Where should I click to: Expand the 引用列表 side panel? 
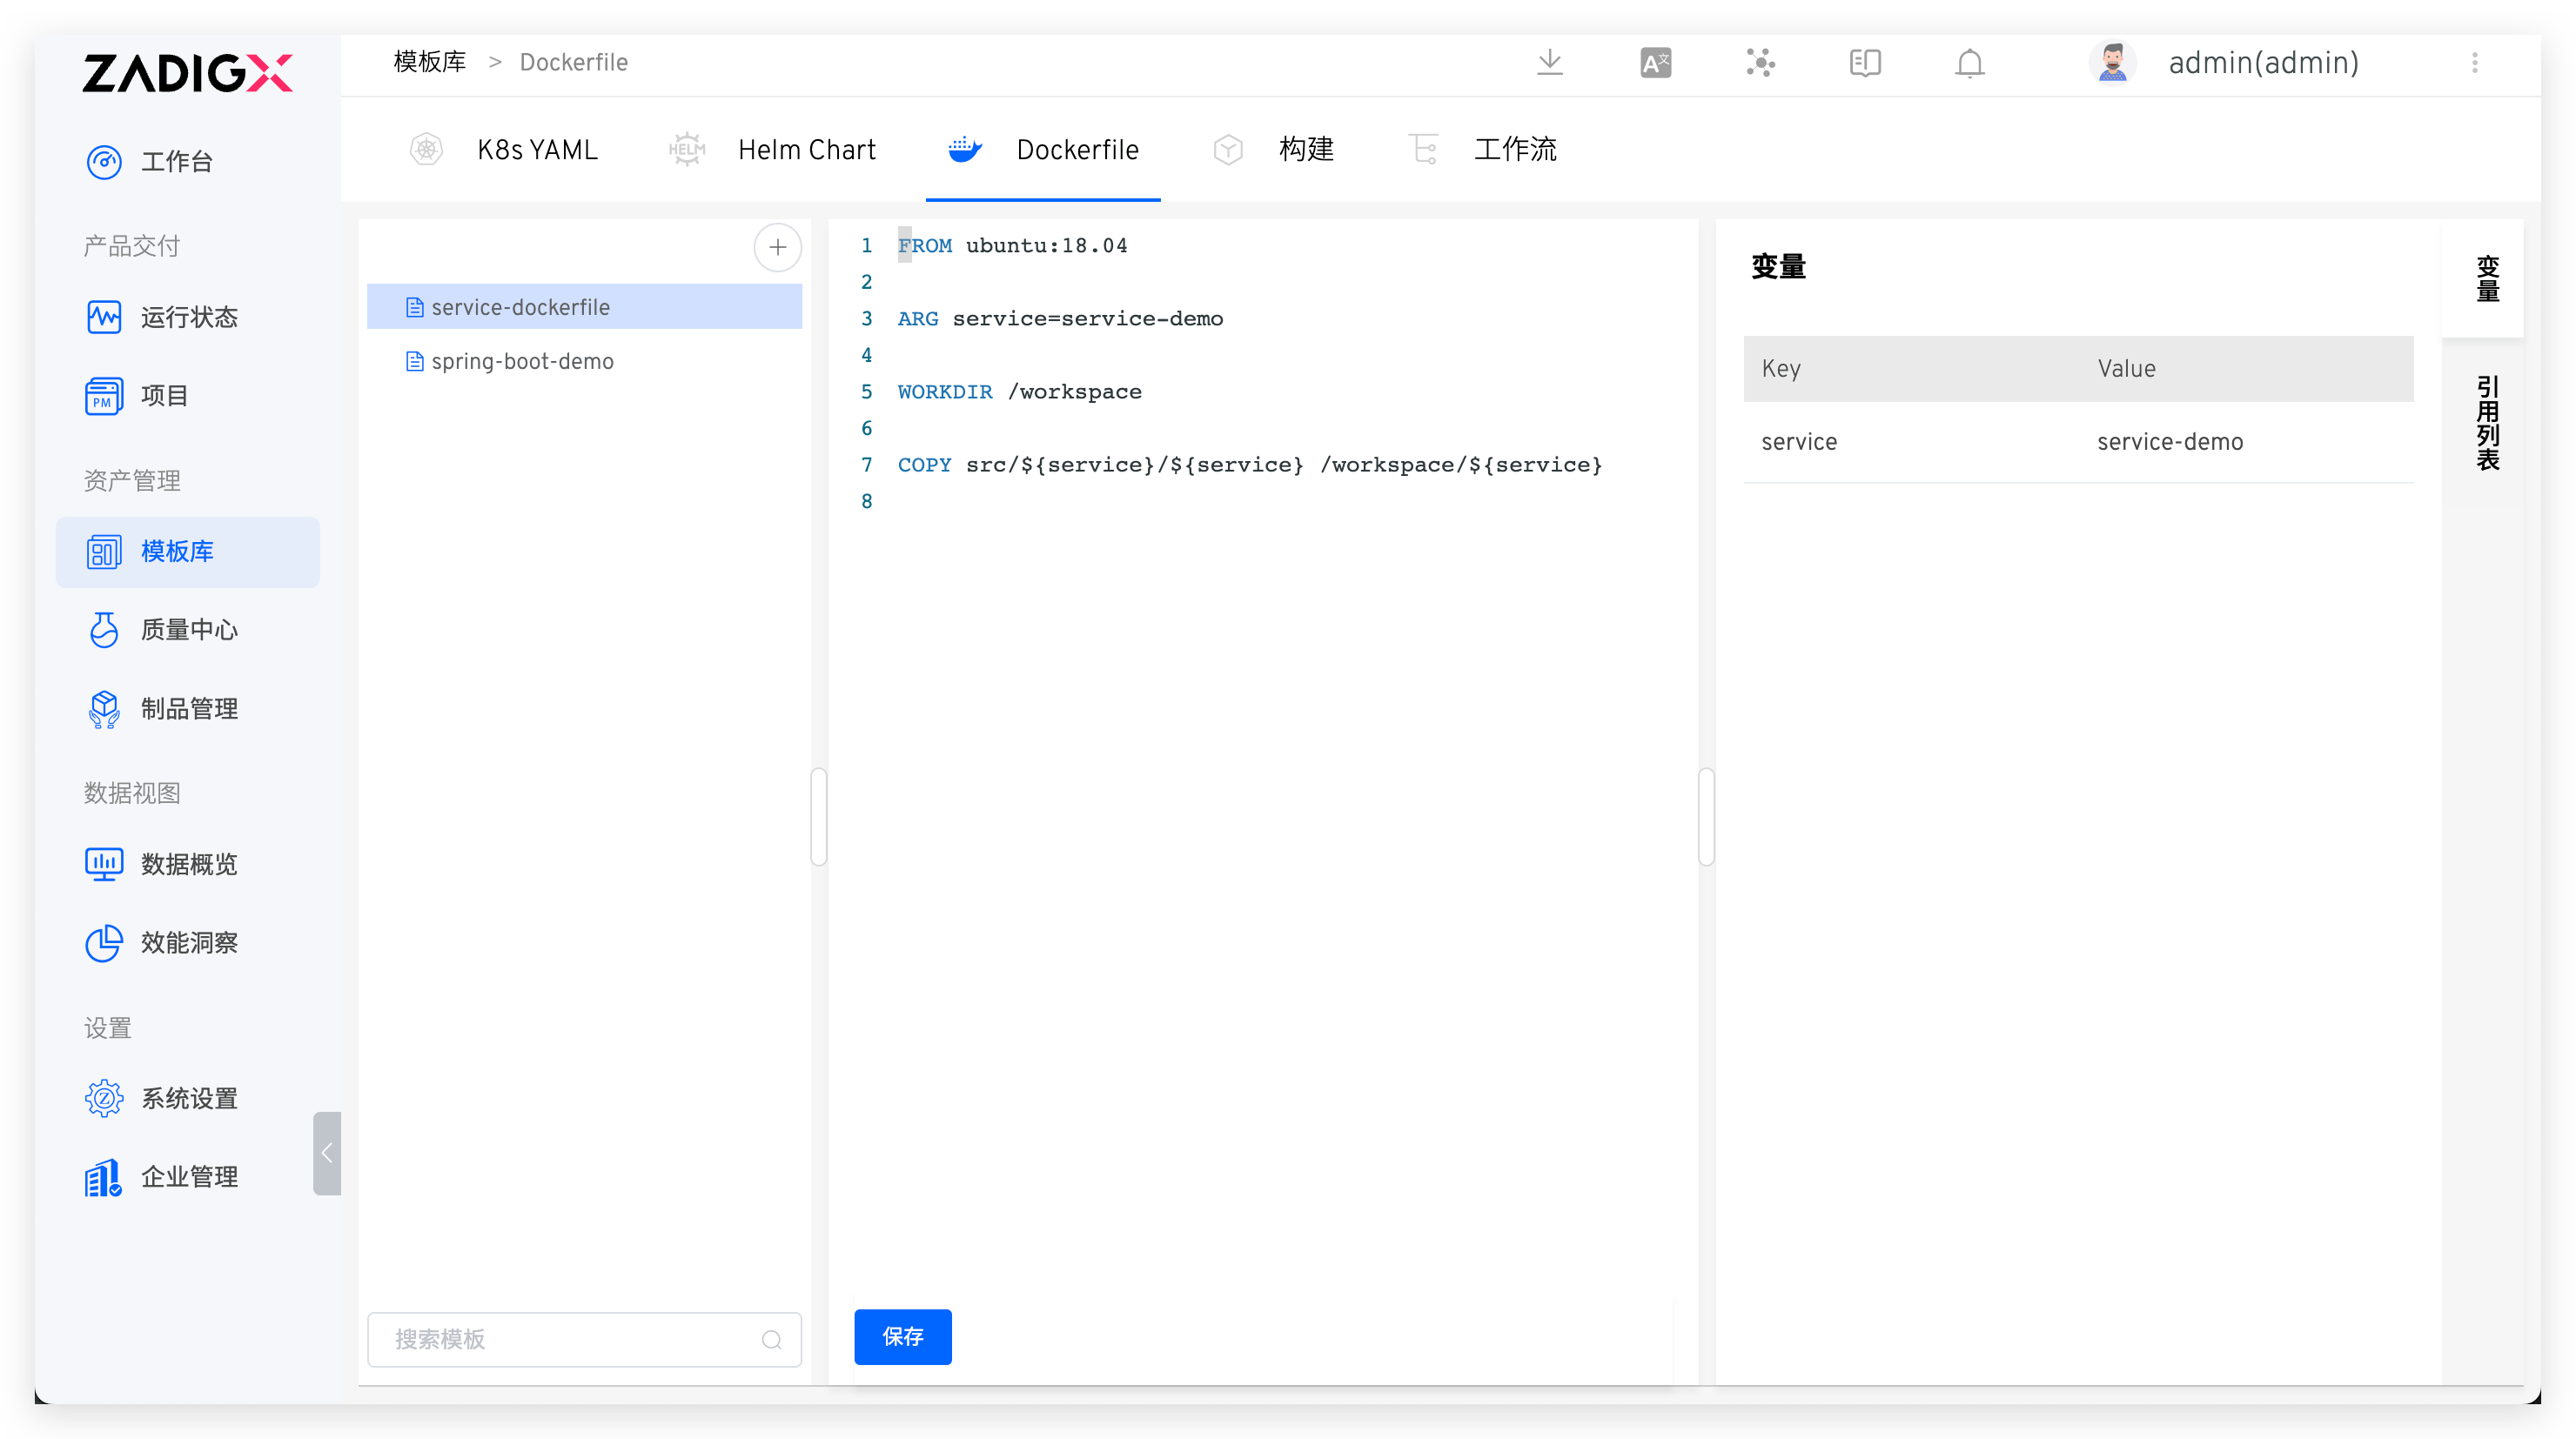(x=2489, y=423)
